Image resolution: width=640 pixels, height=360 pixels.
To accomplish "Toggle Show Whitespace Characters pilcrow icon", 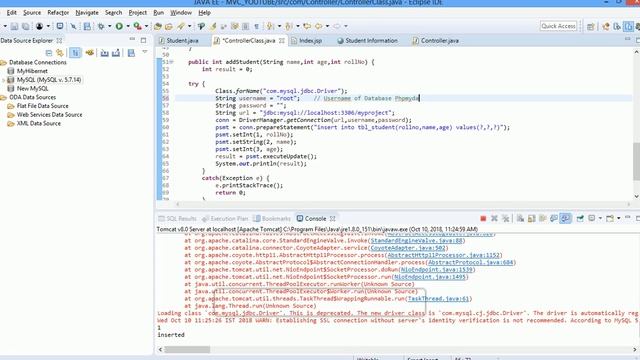I will click(256, 26).
